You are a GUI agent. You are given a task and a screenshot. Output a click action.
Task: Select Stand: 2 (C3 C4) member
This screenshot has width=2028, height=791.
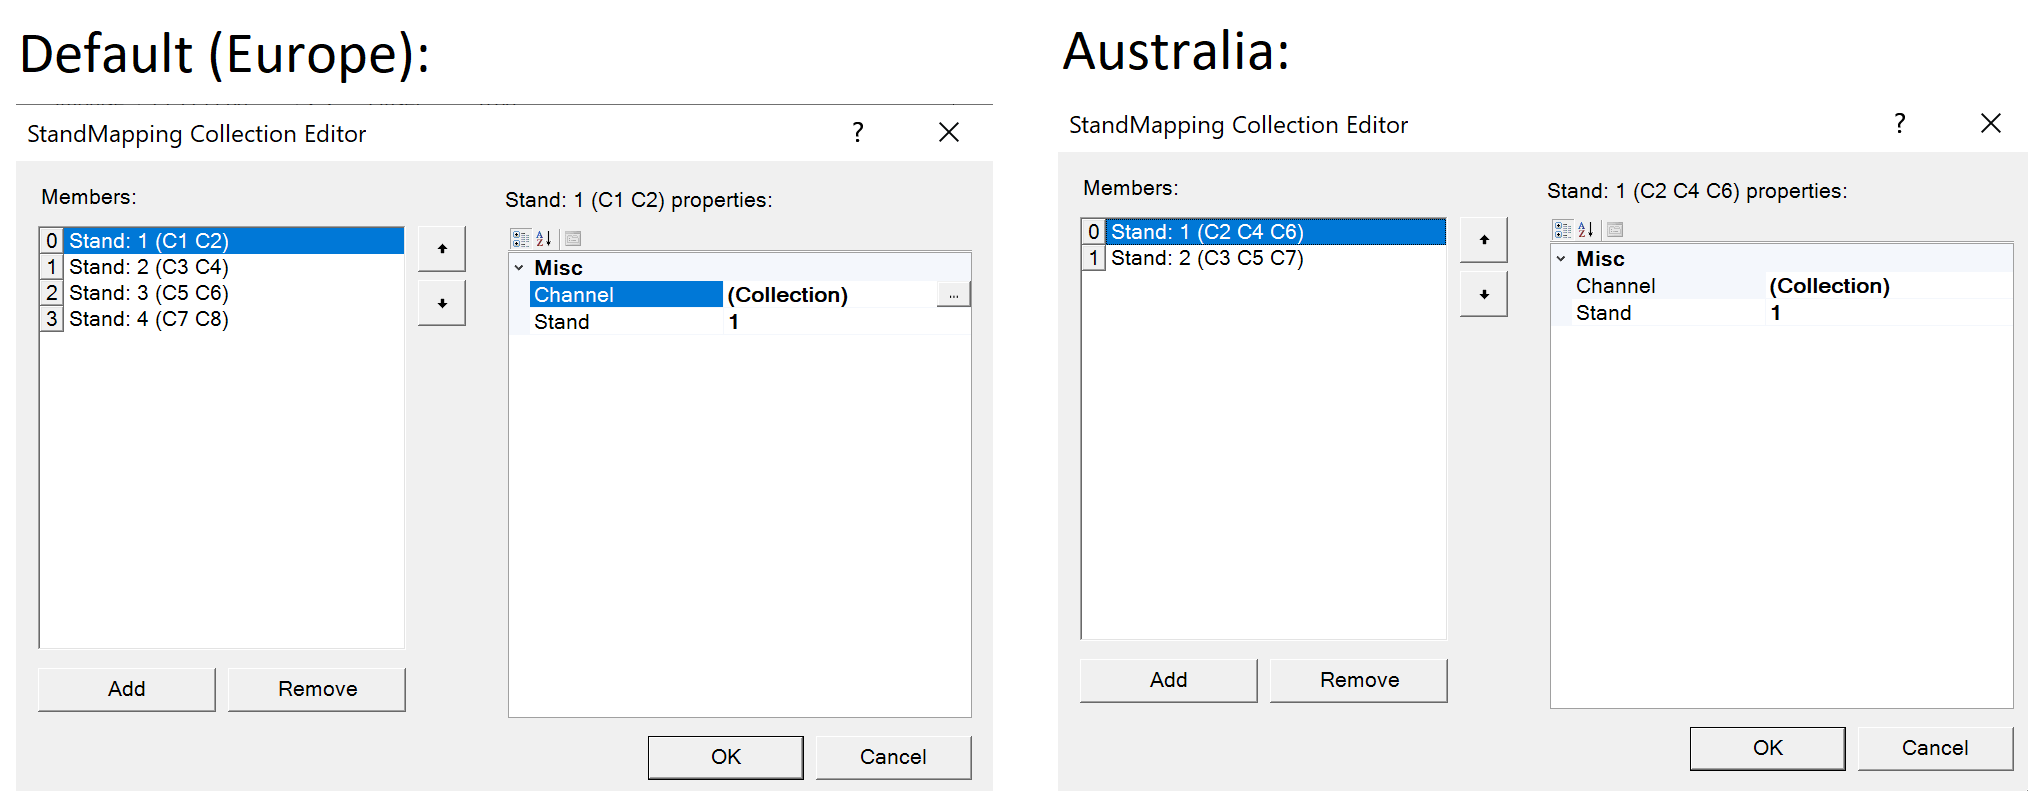click(149, 267)
